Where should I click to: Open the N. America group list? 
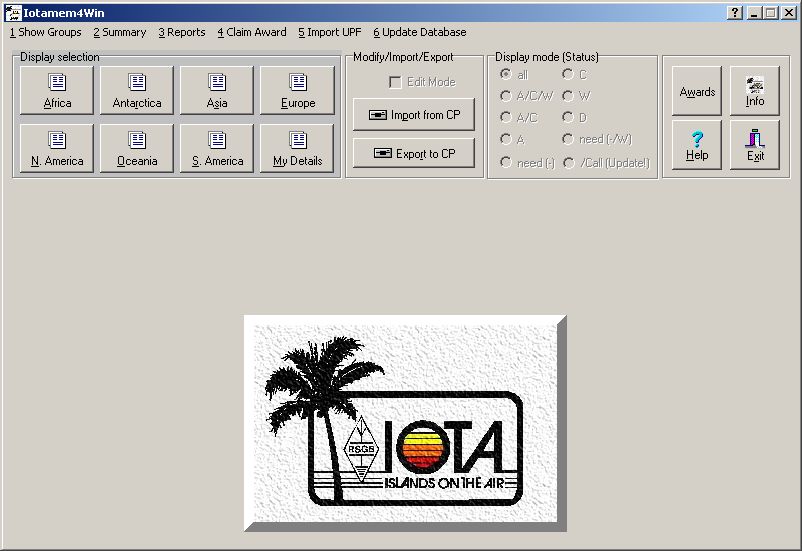coord(57,148)
